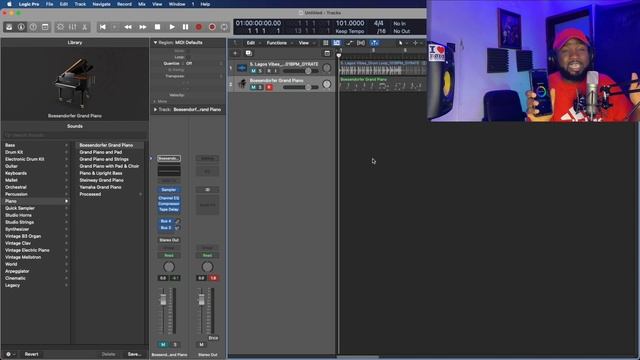
Task: Open the Sampler instrument slot
Action: [169, 190]
